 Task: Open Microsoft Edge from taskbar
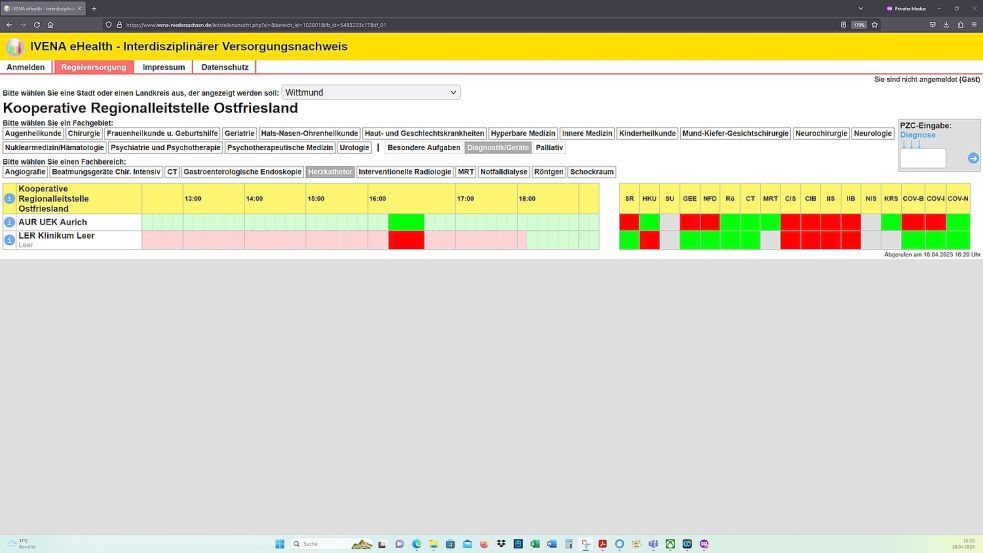pyautogui.click(x=416, y=544)
